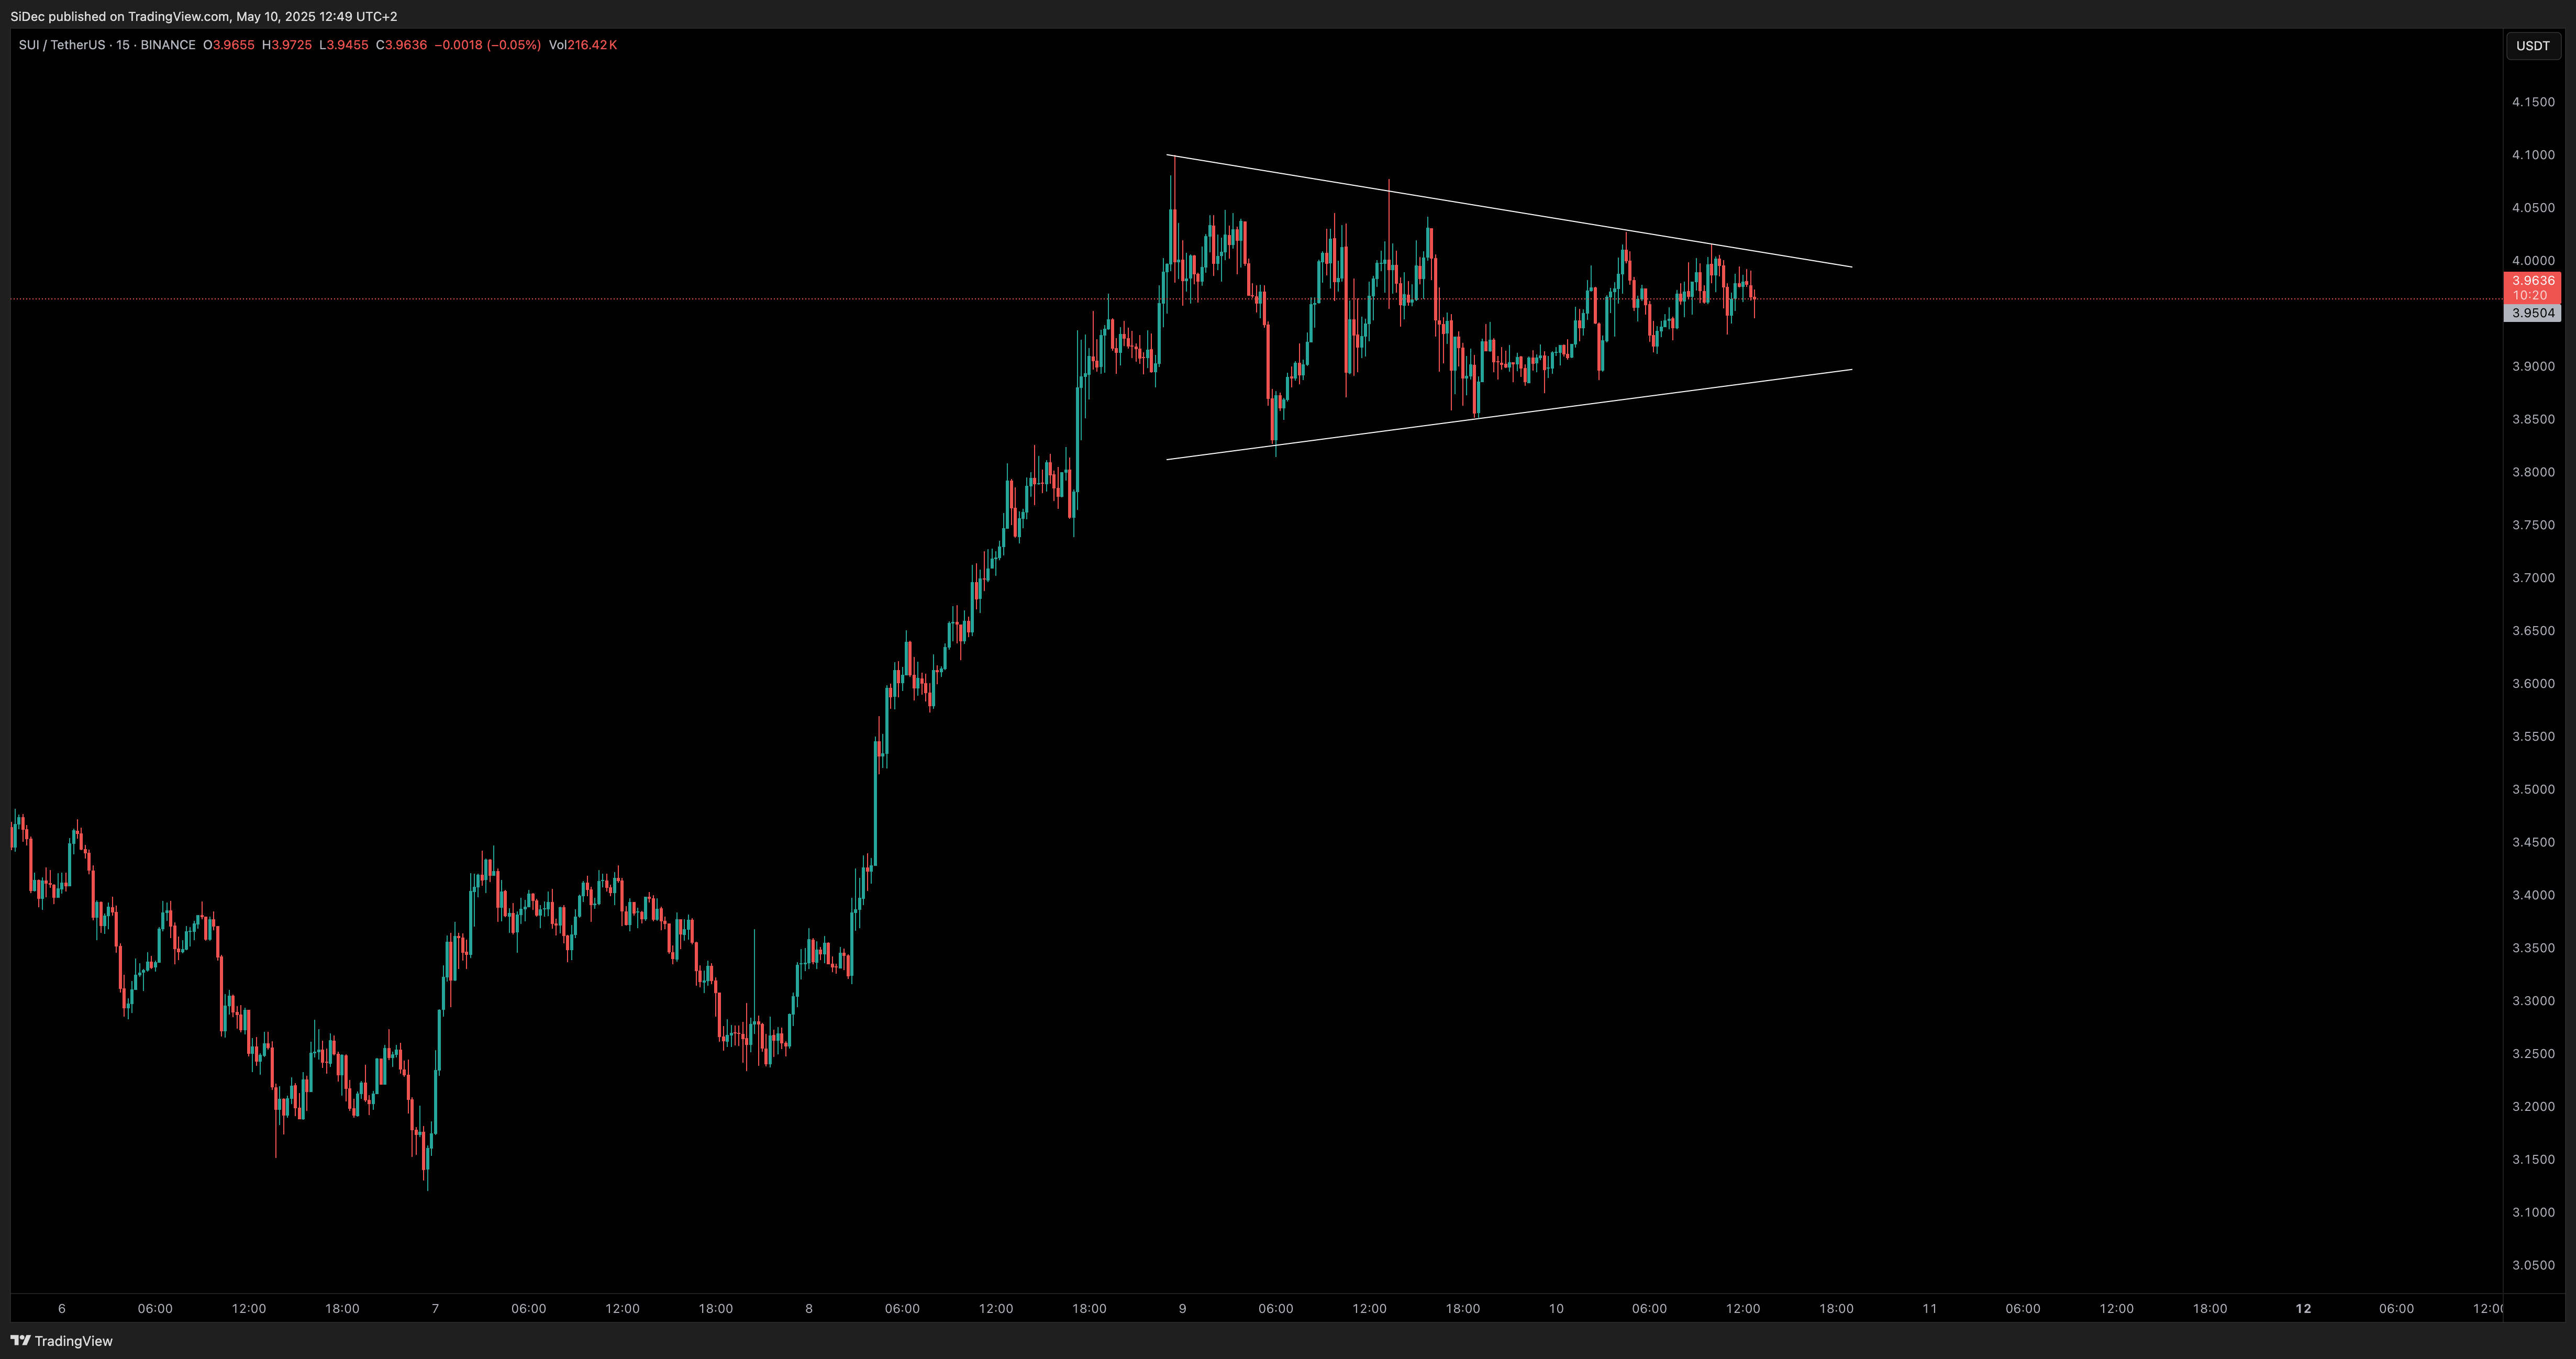Screen dimensions: 2576x1359
Task: Click the 3.0500 price axis label
Action: tap(2533, 1266)
